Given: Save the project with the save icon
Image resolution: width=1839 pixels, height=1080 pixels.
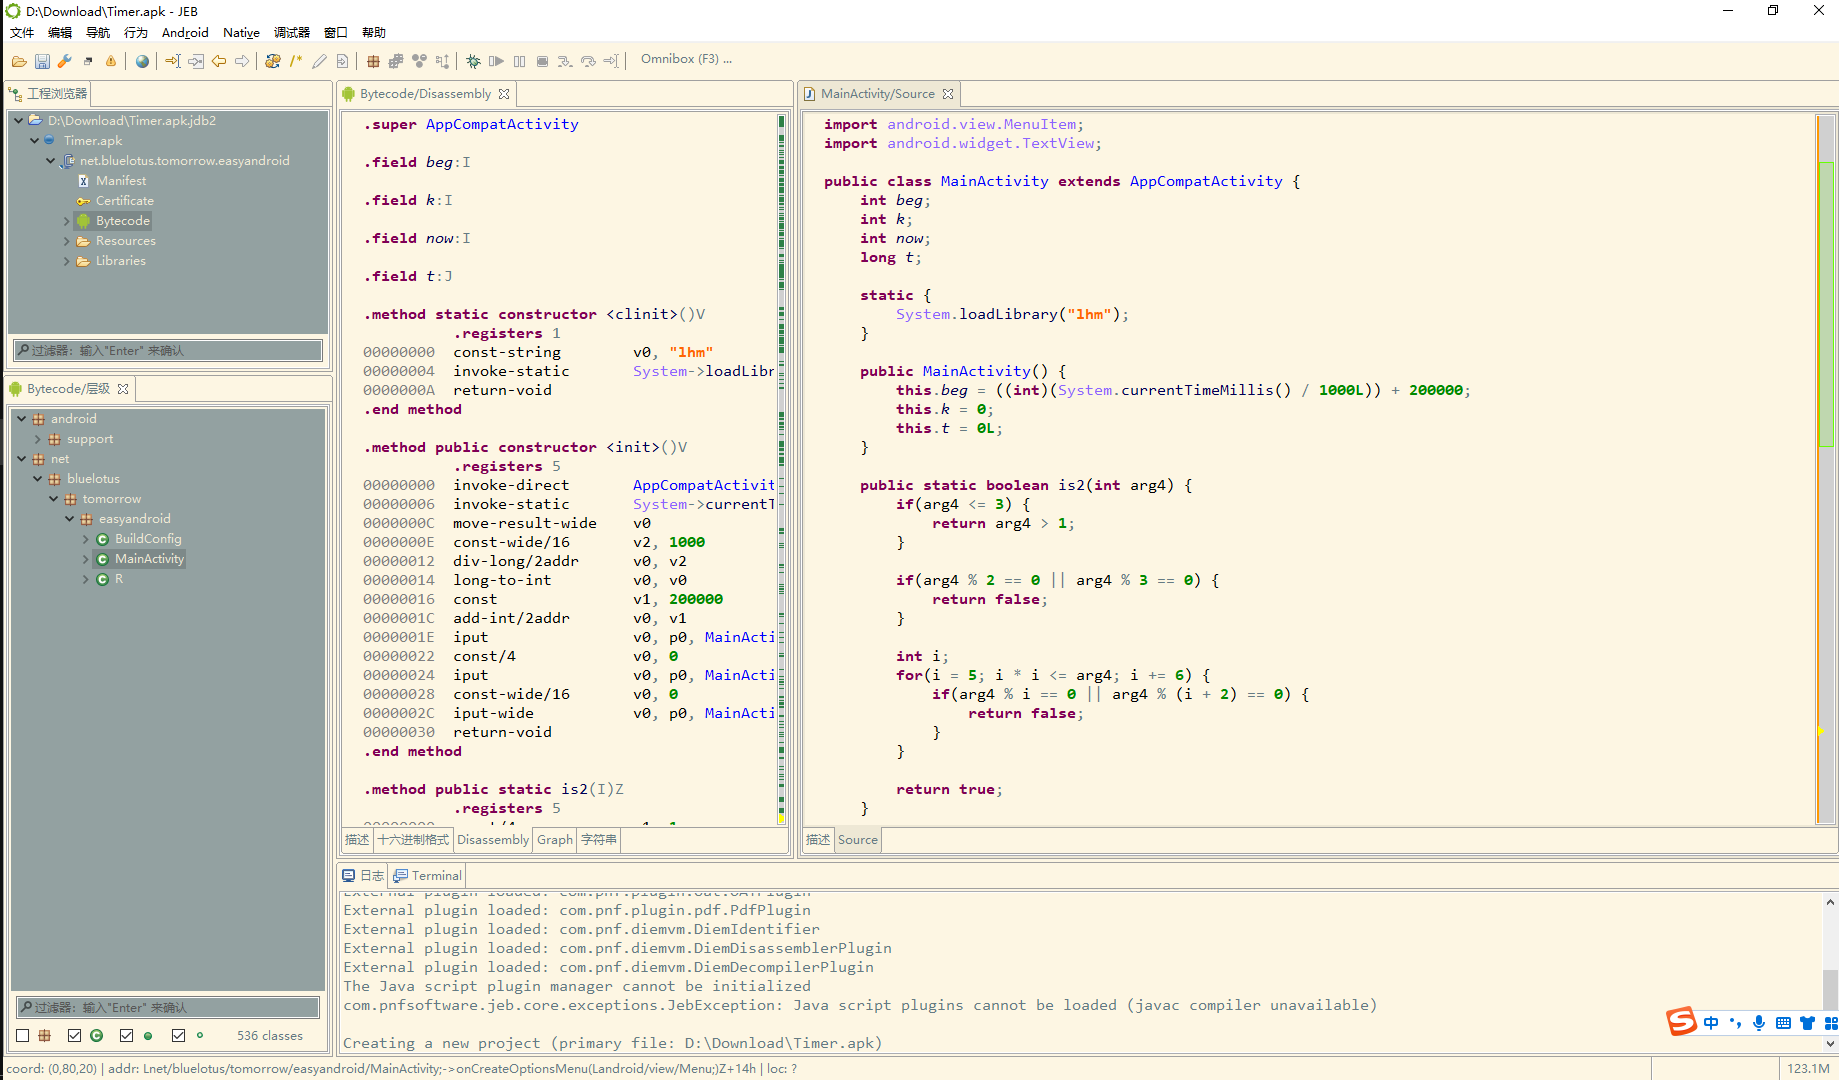Looking at the screenshot, I should pyautogui.click(x=41, y=60).
